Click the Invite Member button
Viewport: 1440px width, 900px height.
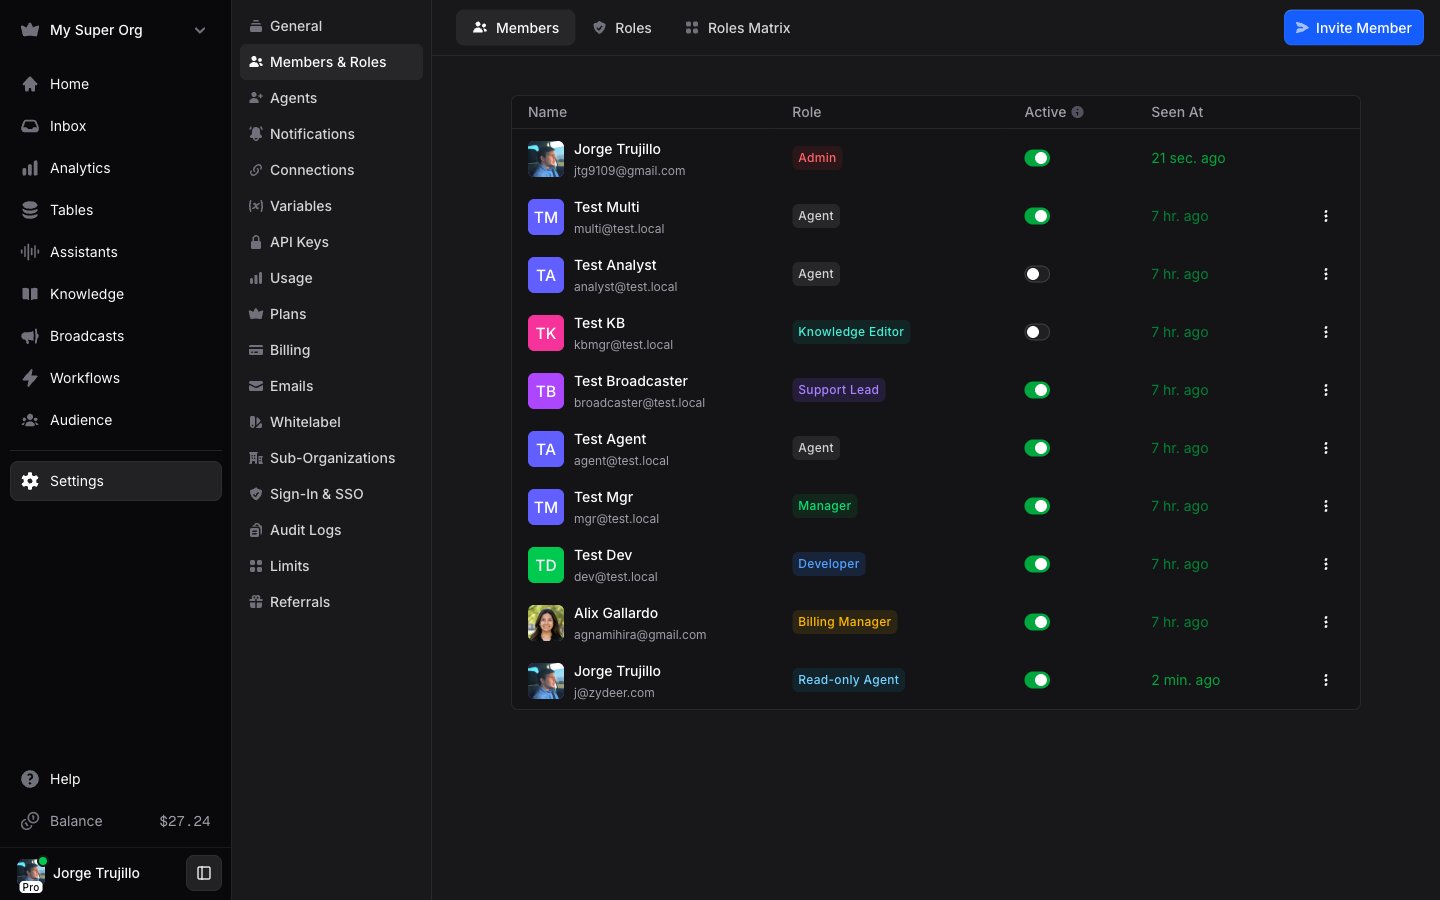tap(1353, 28)
